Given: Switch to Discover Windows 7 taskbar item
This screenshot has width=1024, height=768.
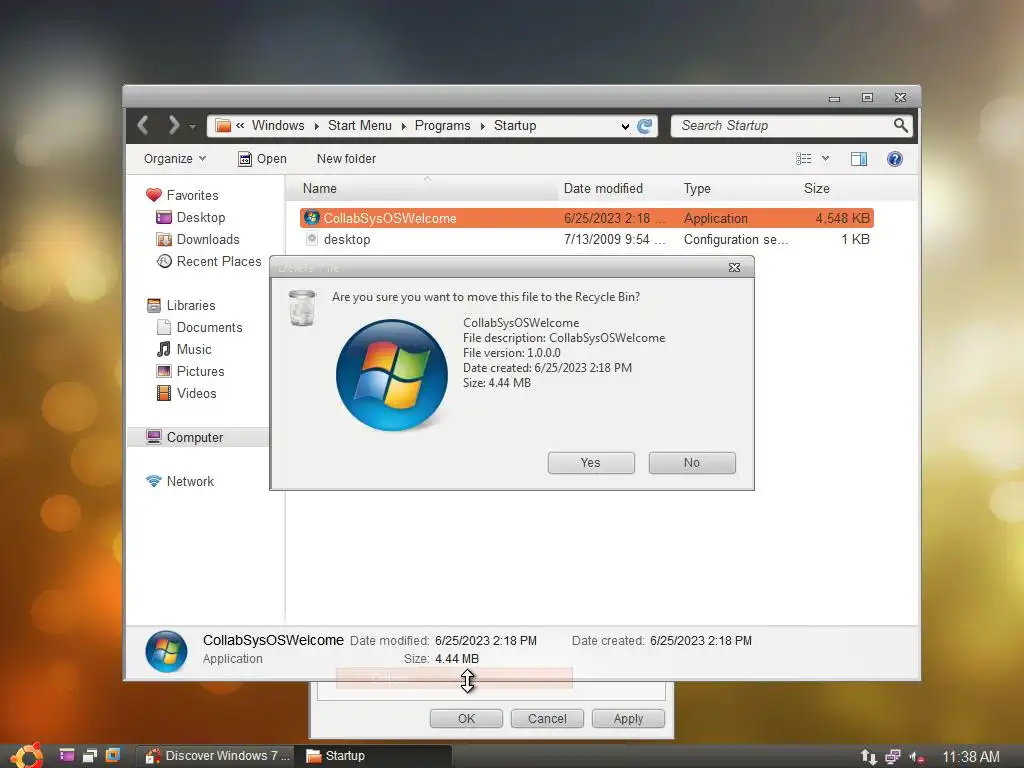Looking at the screenshot, I should 216,756.
